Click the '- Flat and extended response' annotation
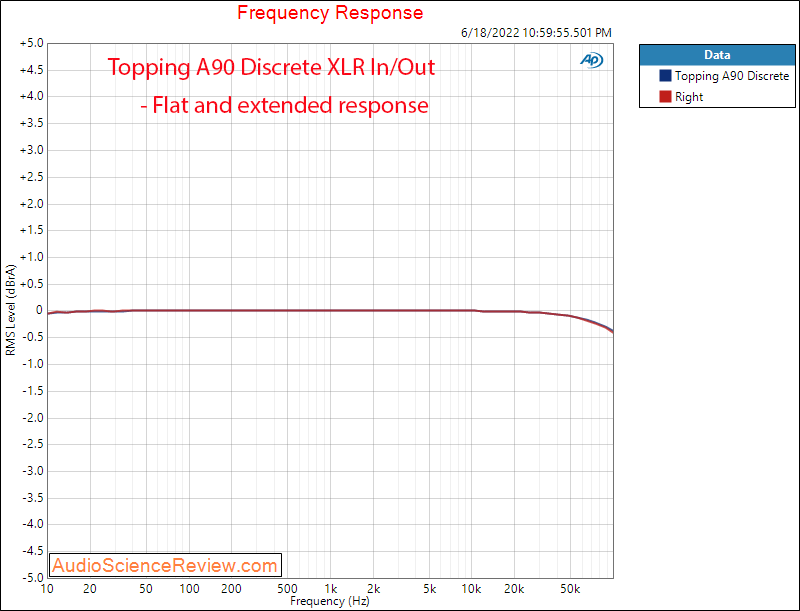 (284, 105)
